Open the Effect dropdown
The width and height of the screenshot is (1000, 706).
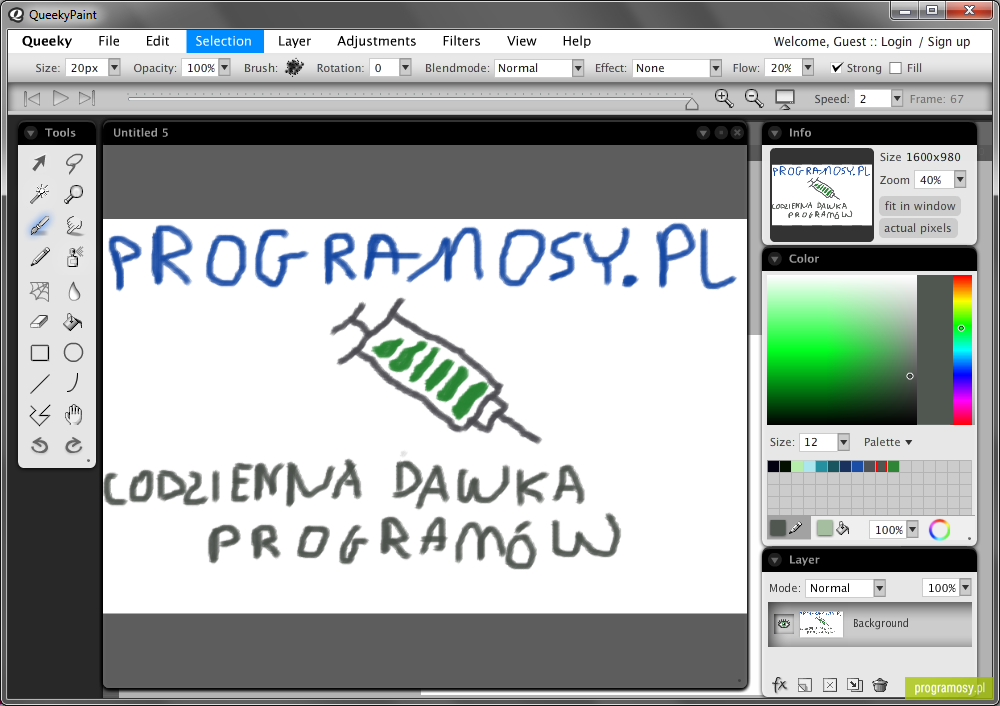716,68
